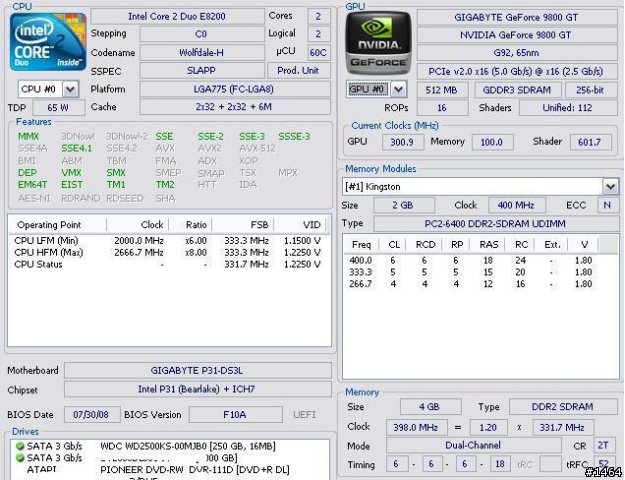
Task: Click the SSSE-3 feature label
Action: [294, 136]
